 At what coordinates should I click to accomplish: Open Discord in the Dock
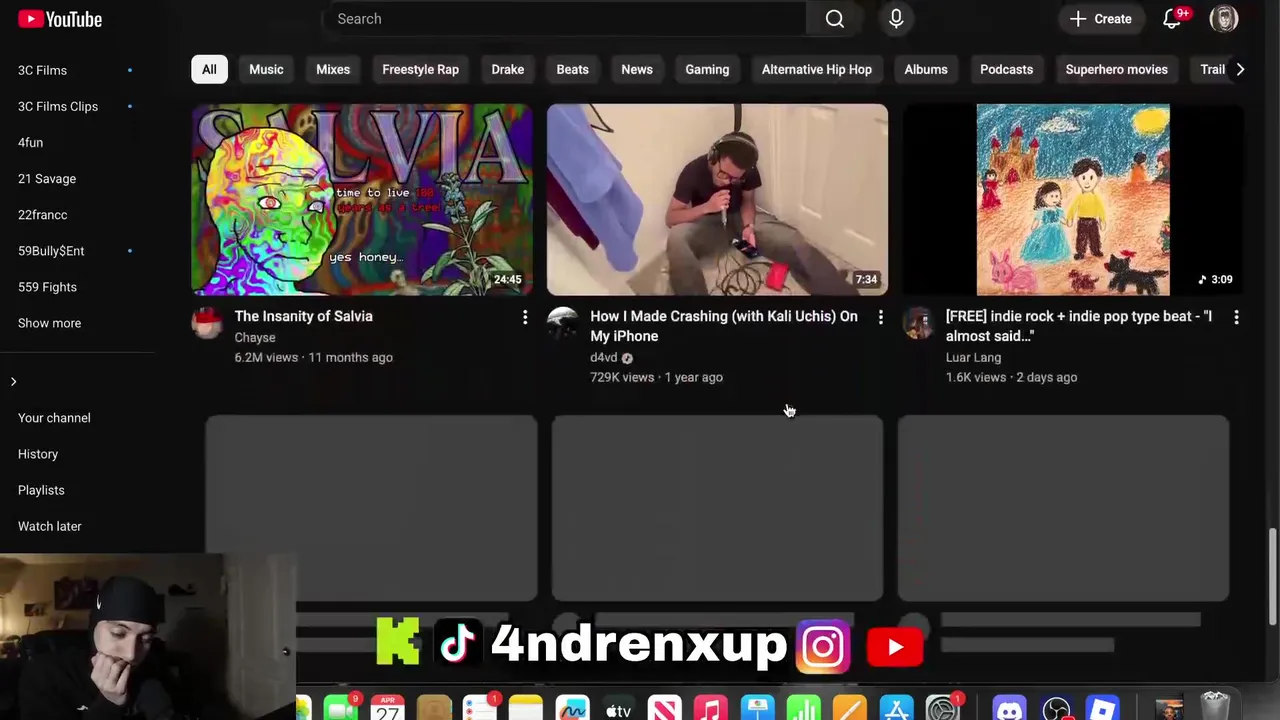tap(1010, 708)
